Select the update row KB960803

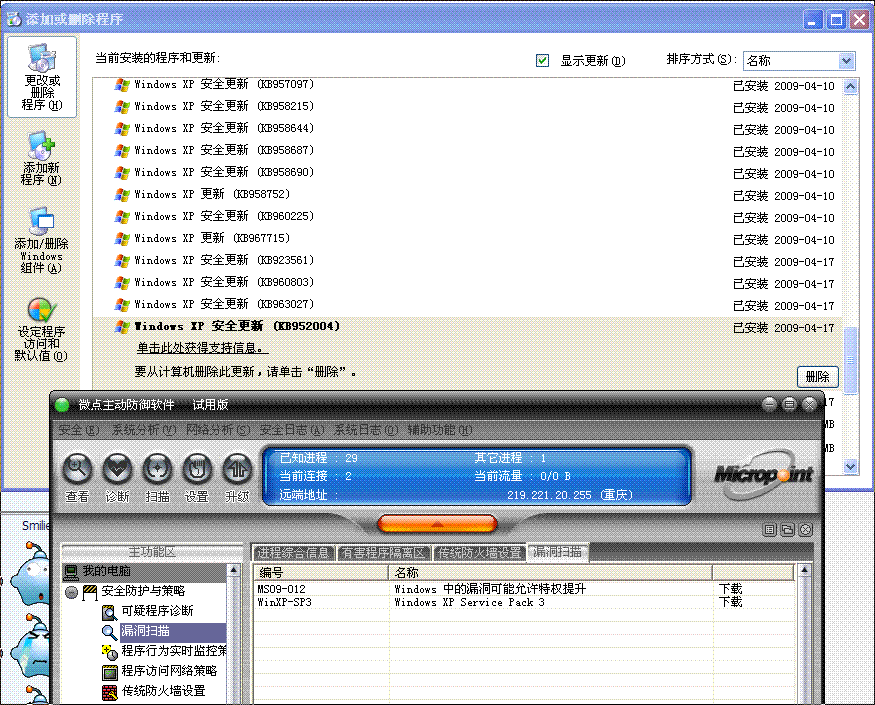pos(468,283)
